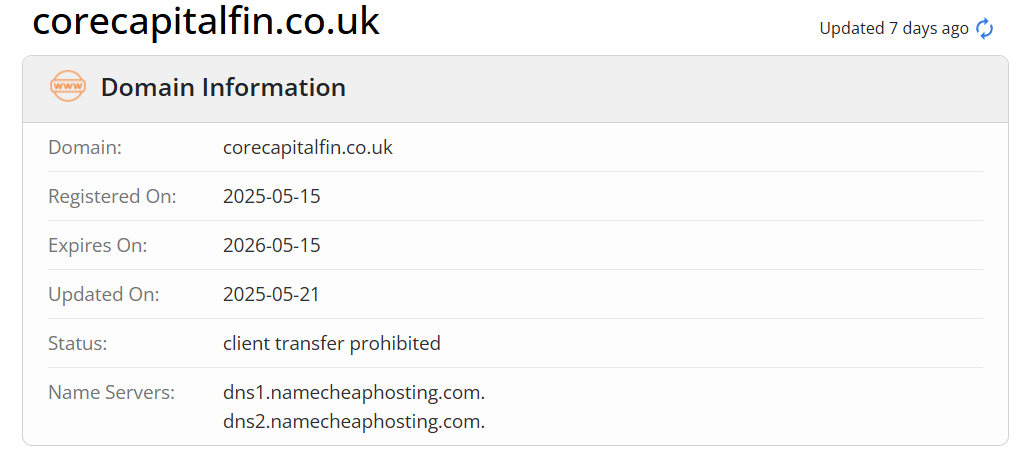The width and height of the screenshot is (1013, 455).
Task: Click the blue refresh icon
Action: (x=985, y=29)
